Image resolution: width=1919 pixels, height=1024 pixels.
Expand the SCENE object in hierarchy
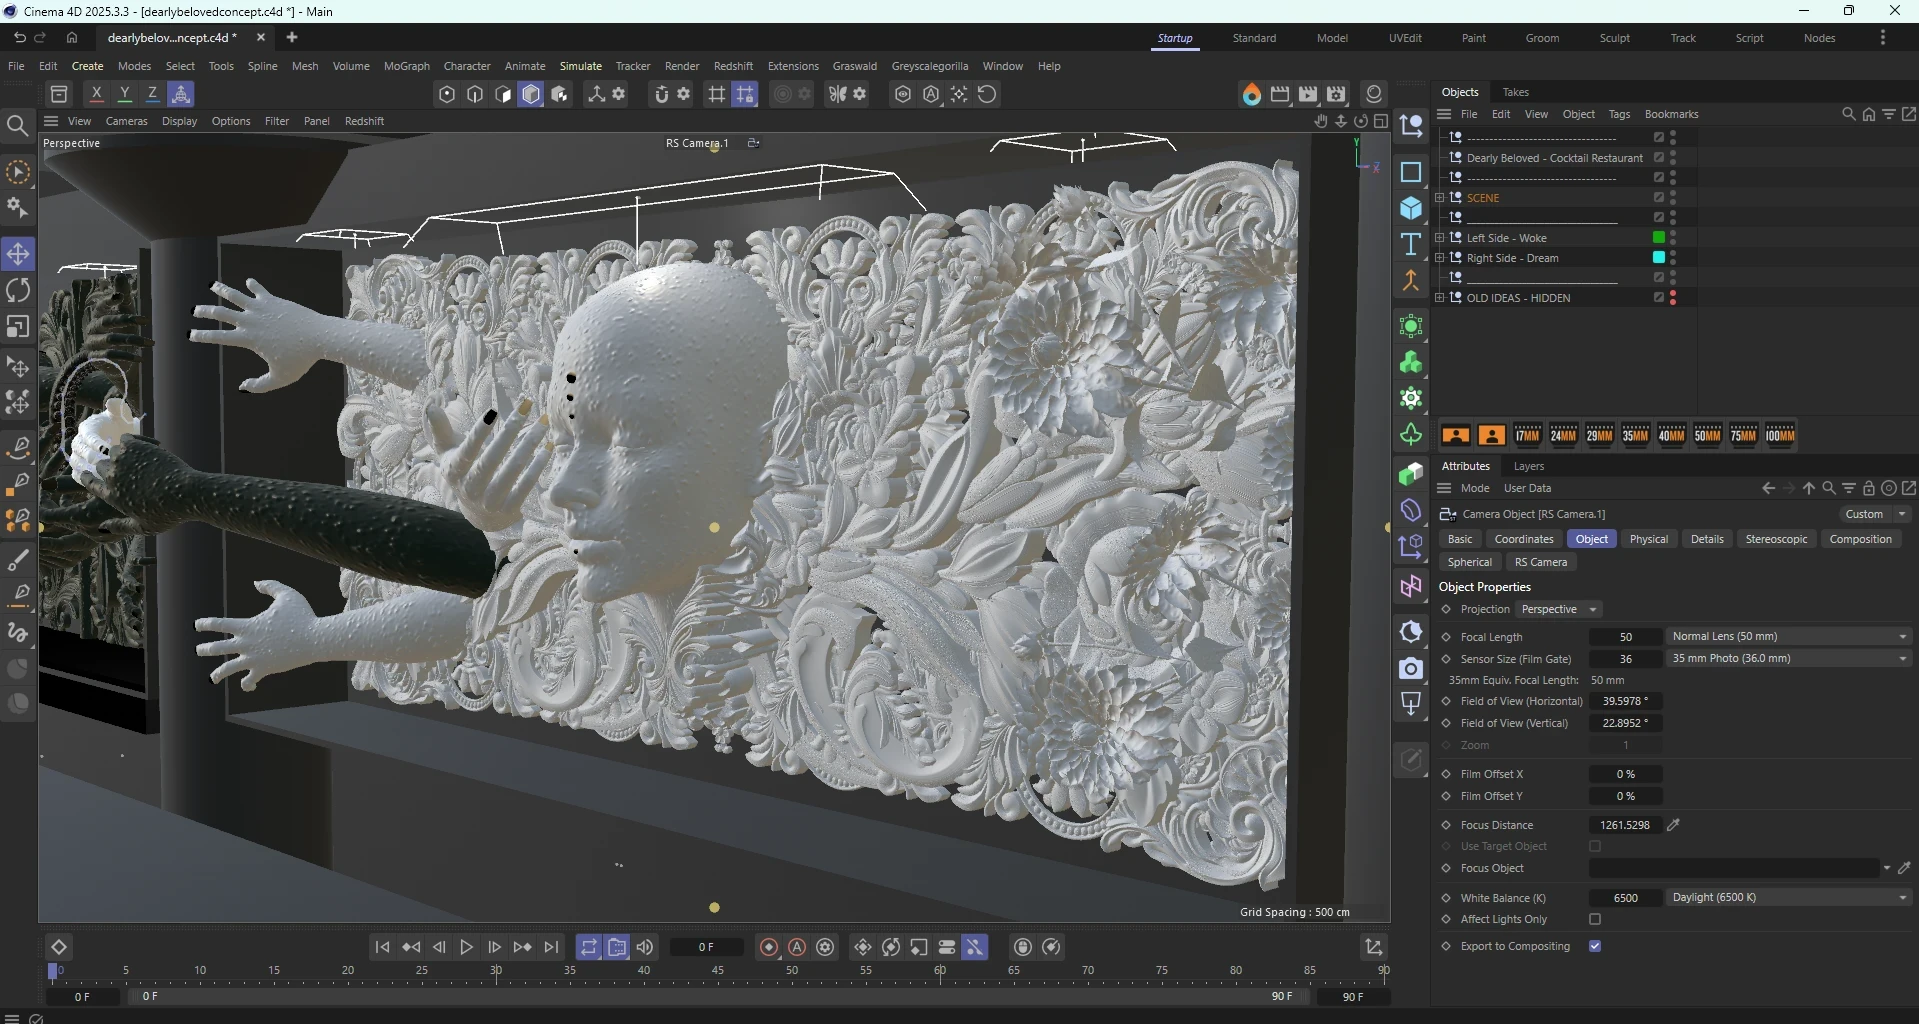(x=1440, y=198)
